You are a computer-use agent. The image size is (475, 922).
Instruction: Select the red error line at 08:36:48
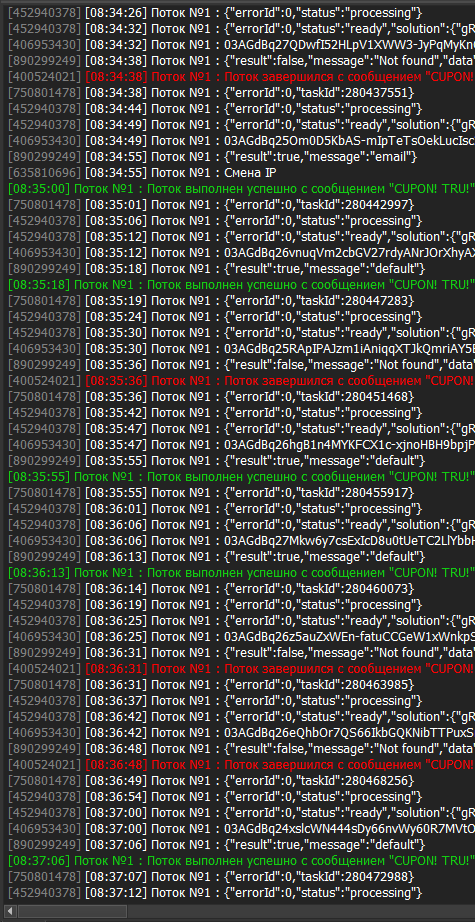[238, 764]
